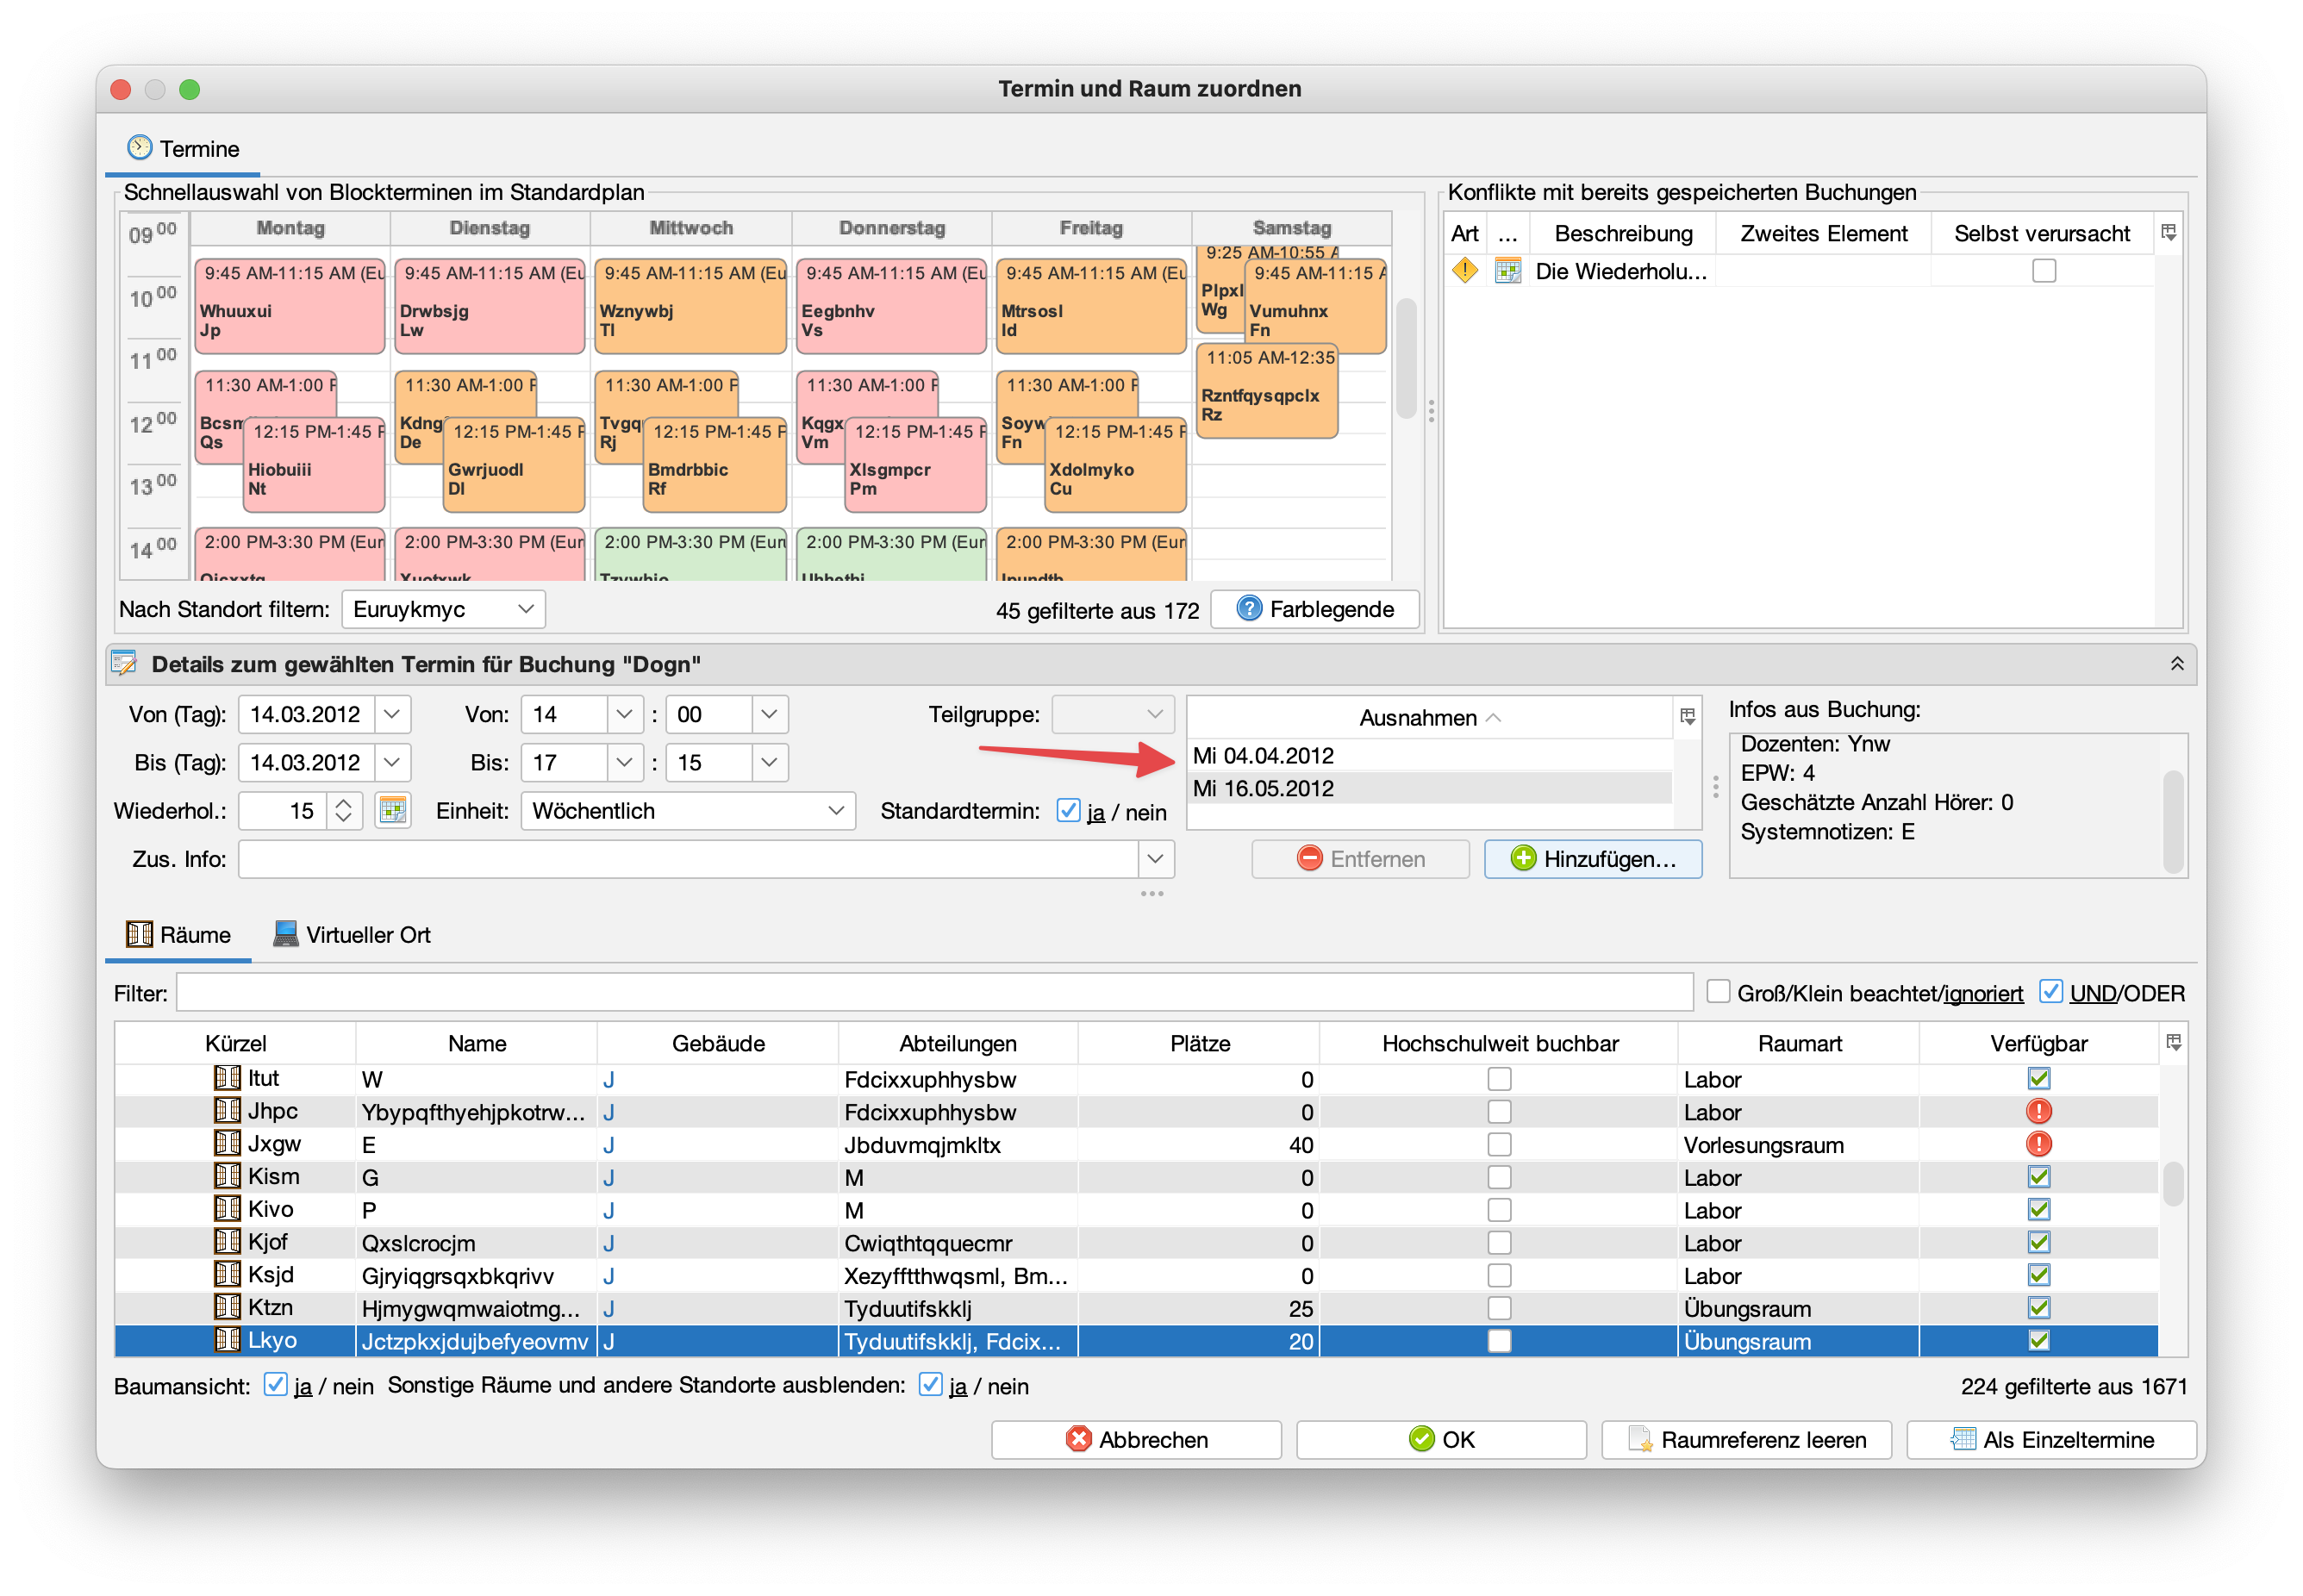Click the red unavailable icon for room Jhpc
This screenshot has width=2303, height=1596.
(2038, 1111)
